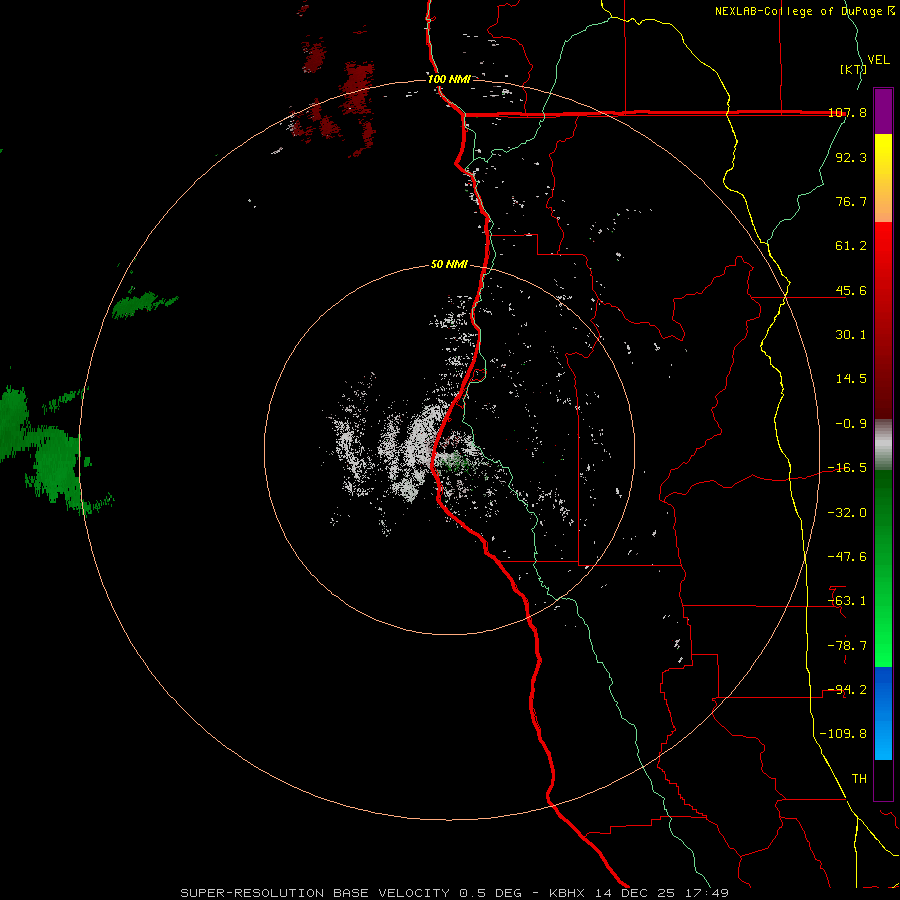Click the 61.2 velocity scale value
Viewport: 900px width, 900px height.
[851, 246]
